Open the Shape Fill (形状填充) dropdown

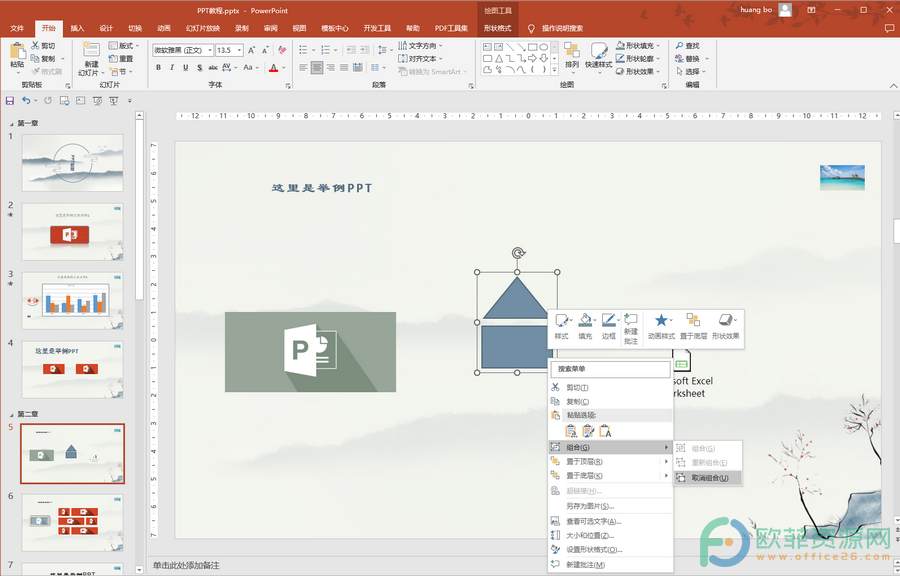[x=638, y=45]
